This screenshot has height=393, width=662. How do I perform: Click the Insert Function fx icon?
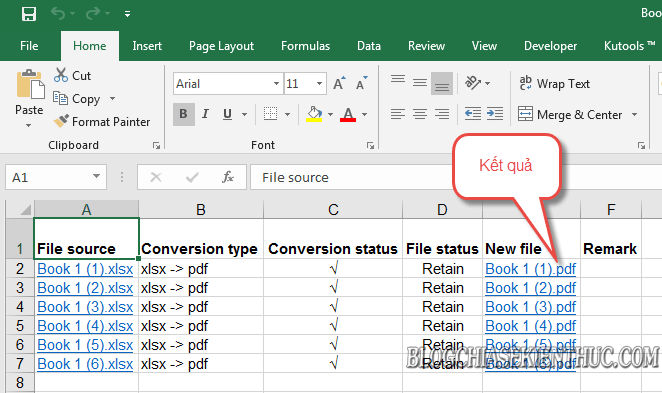point(228,177)
